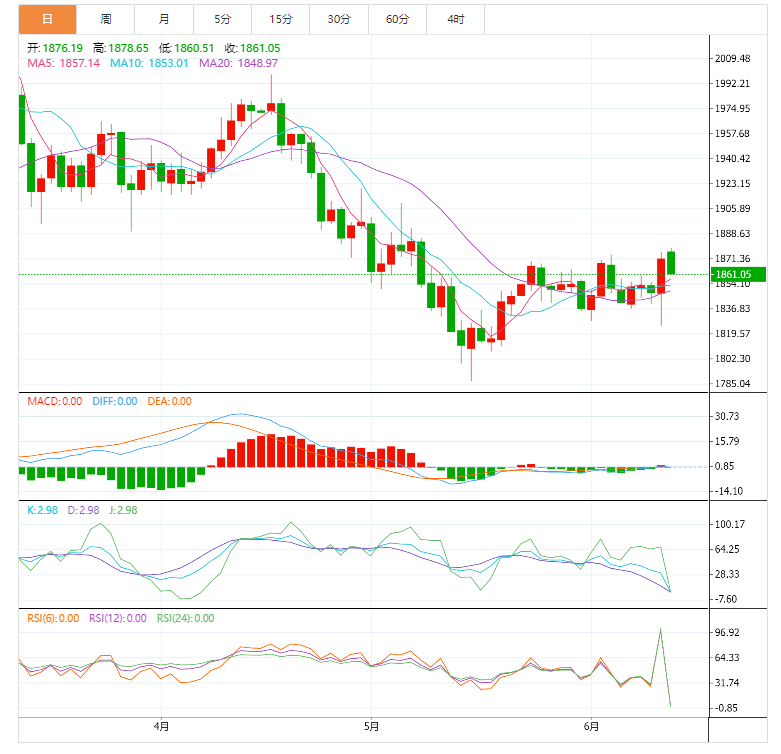The image size is (781, 754).
Task: Click the latest green candlestick on the right
Action: coord(671,263)
